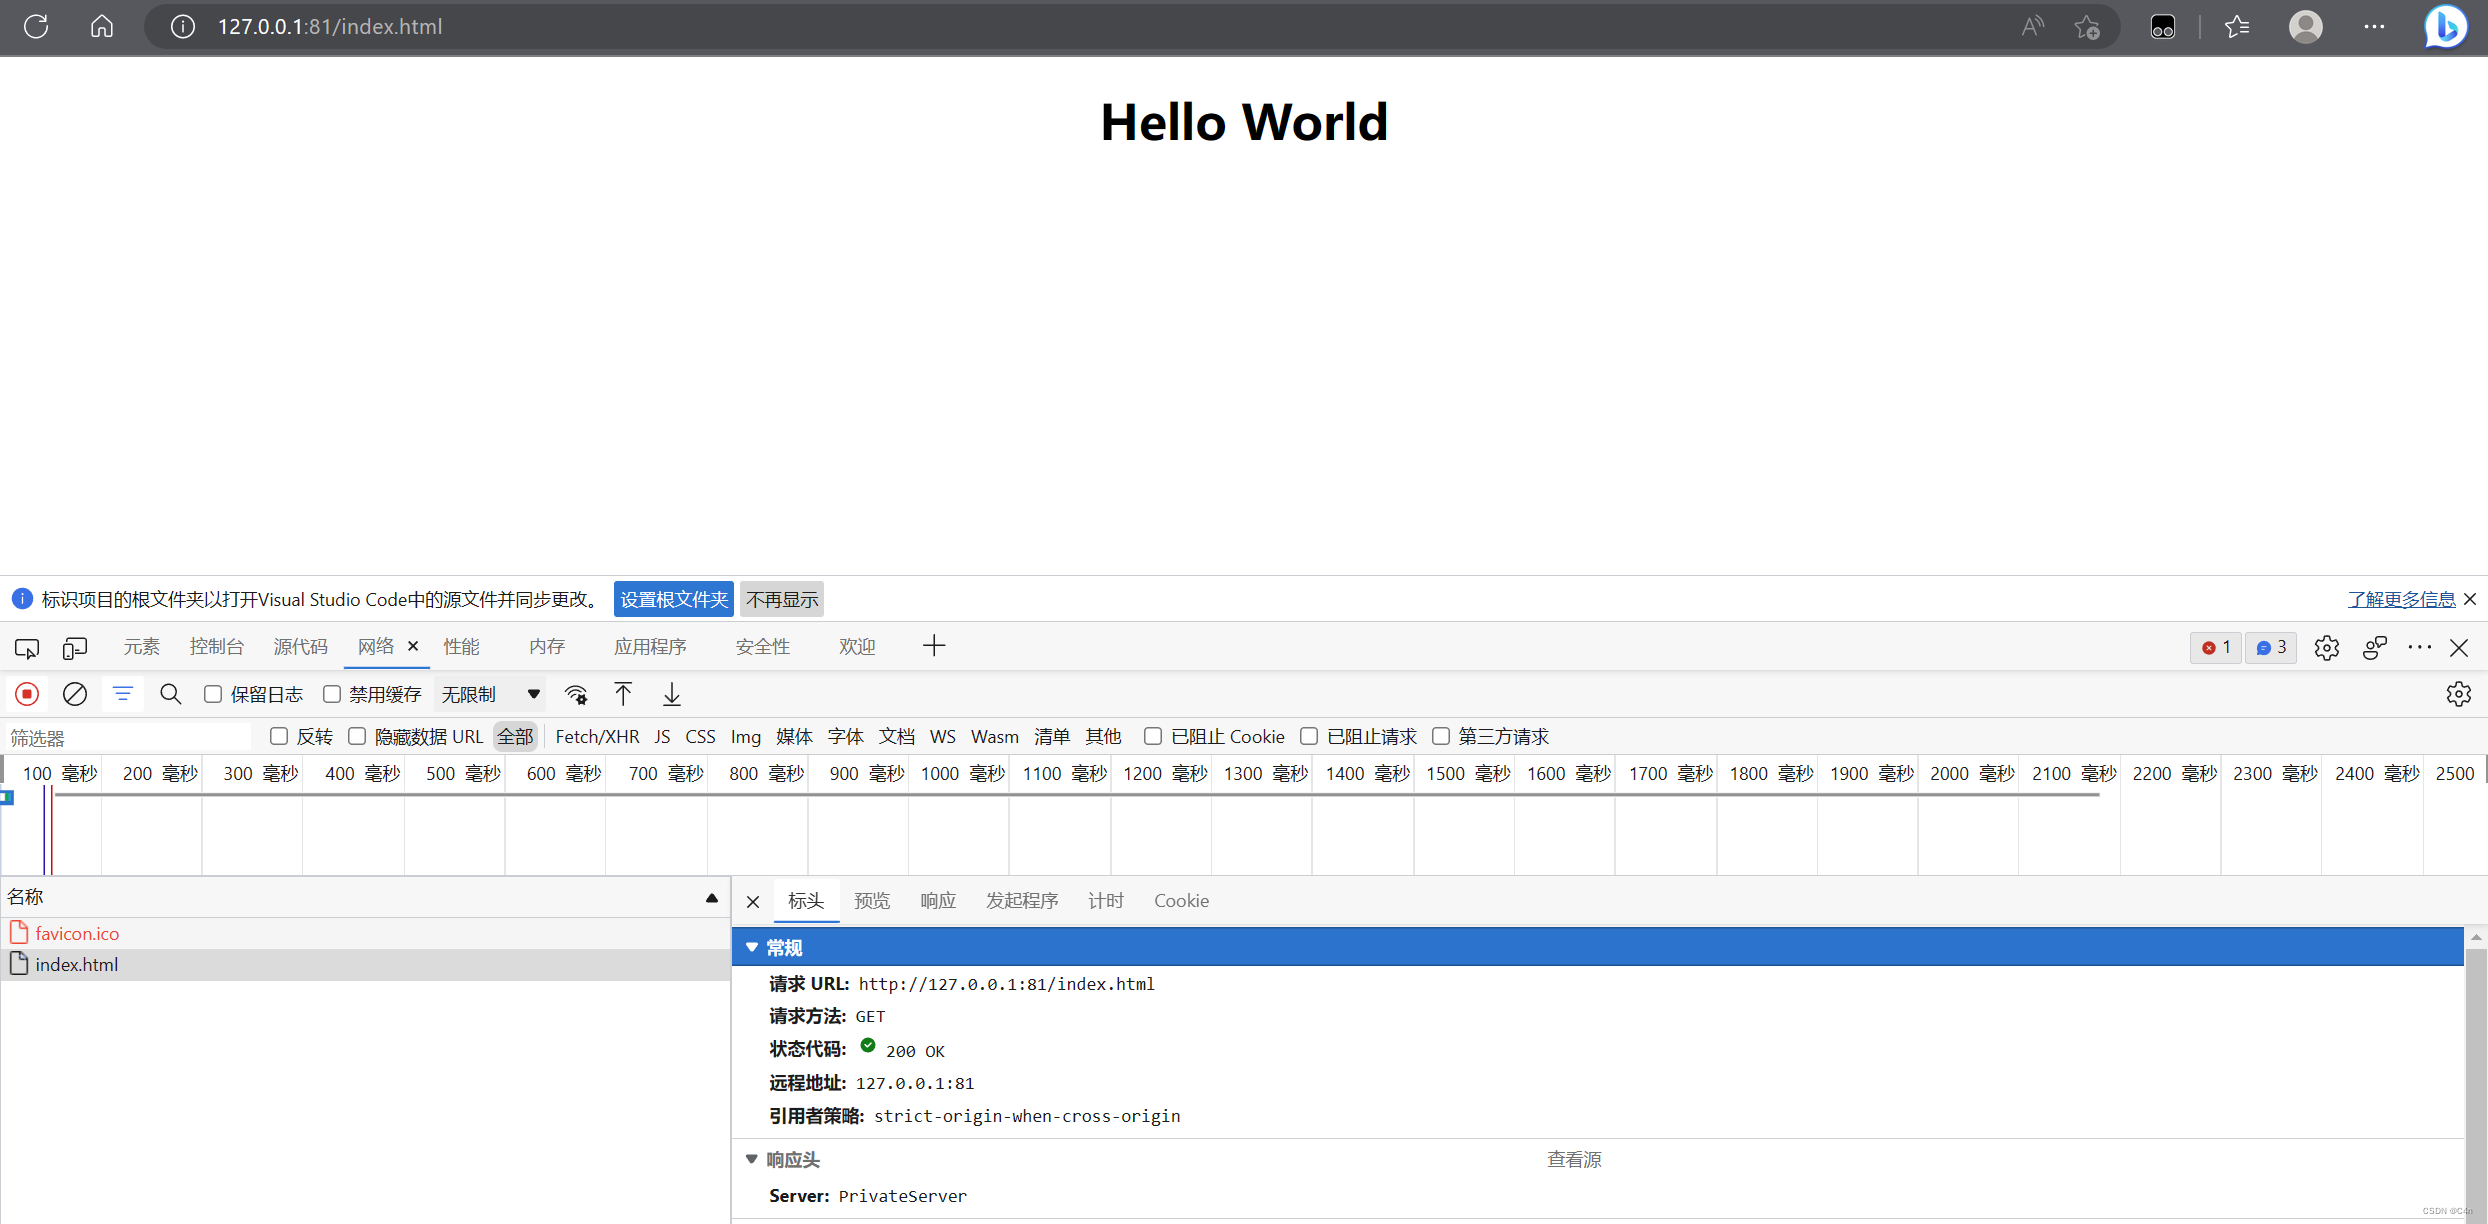This screenshot has height=1224, width=2488.
Task: Add this page to favorites
Action: pyautogui.click(x=2087, y=26)
